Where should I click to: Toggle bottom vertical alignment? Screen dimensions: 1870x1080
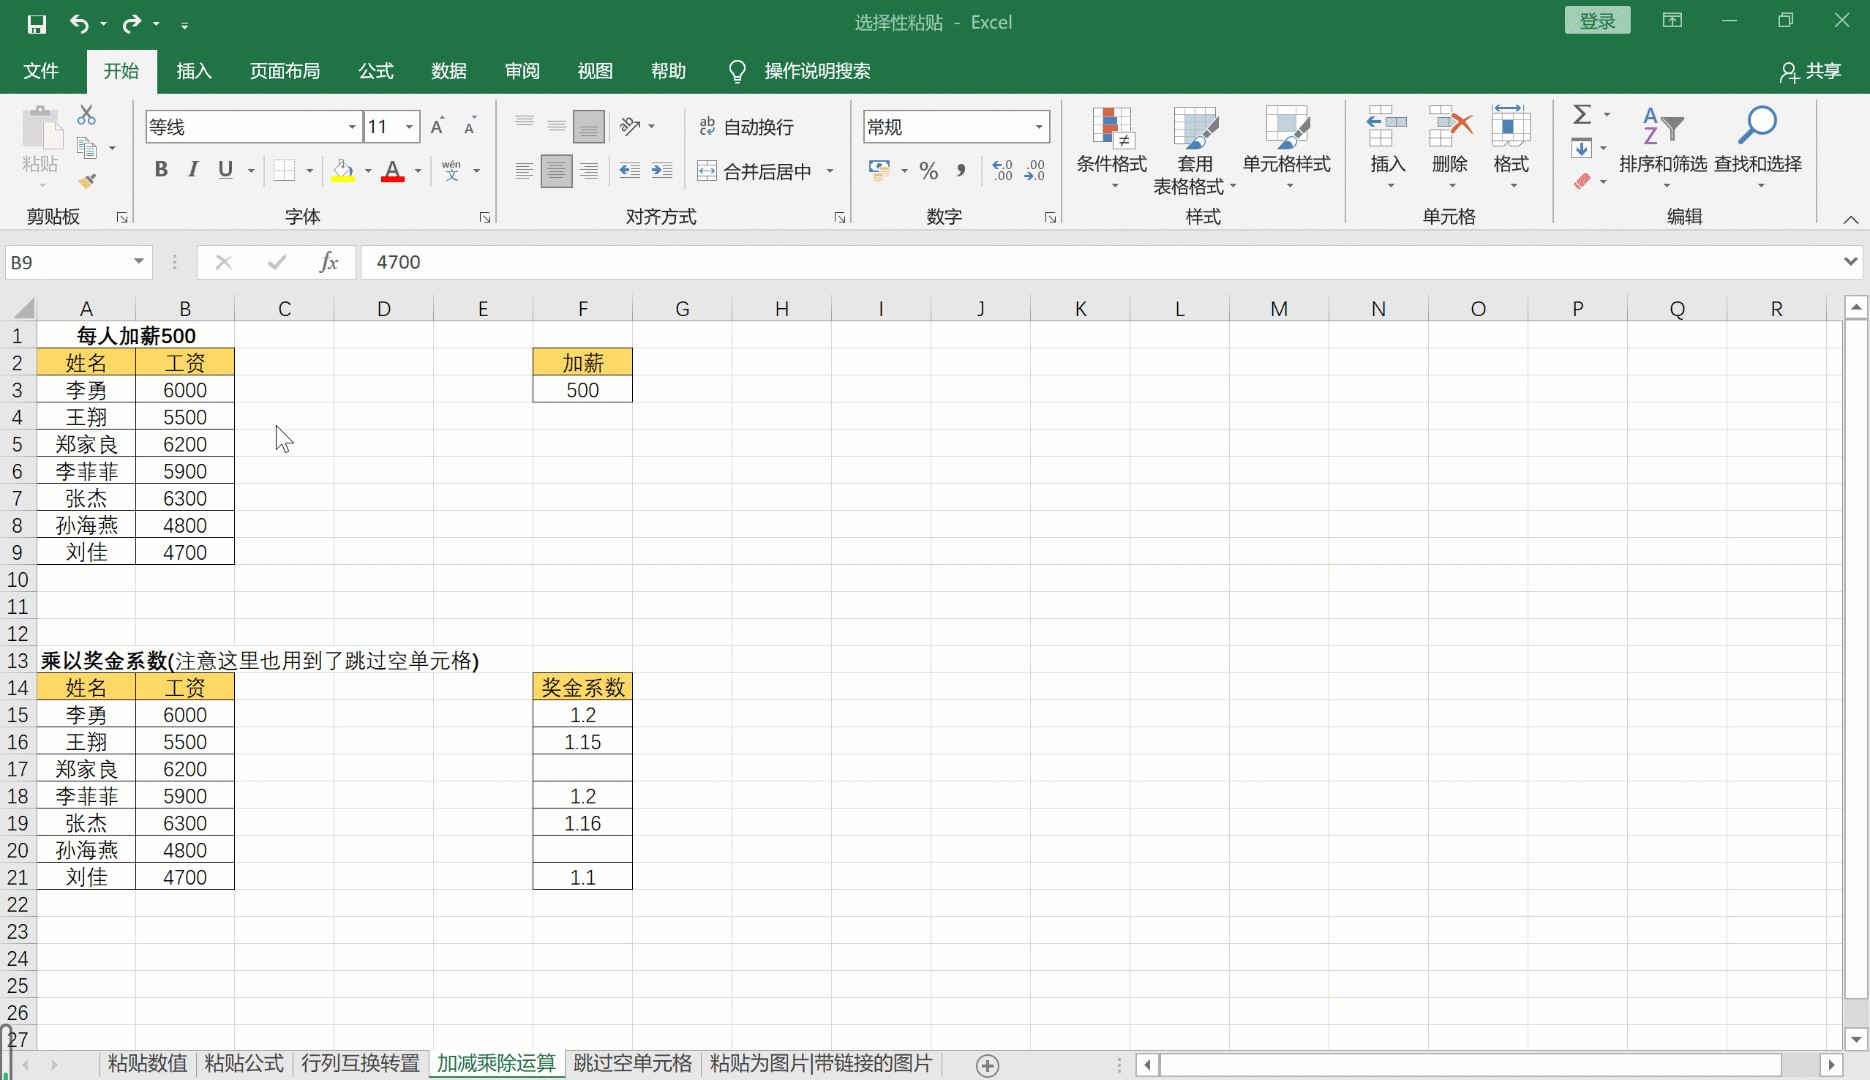click(589, 126)
